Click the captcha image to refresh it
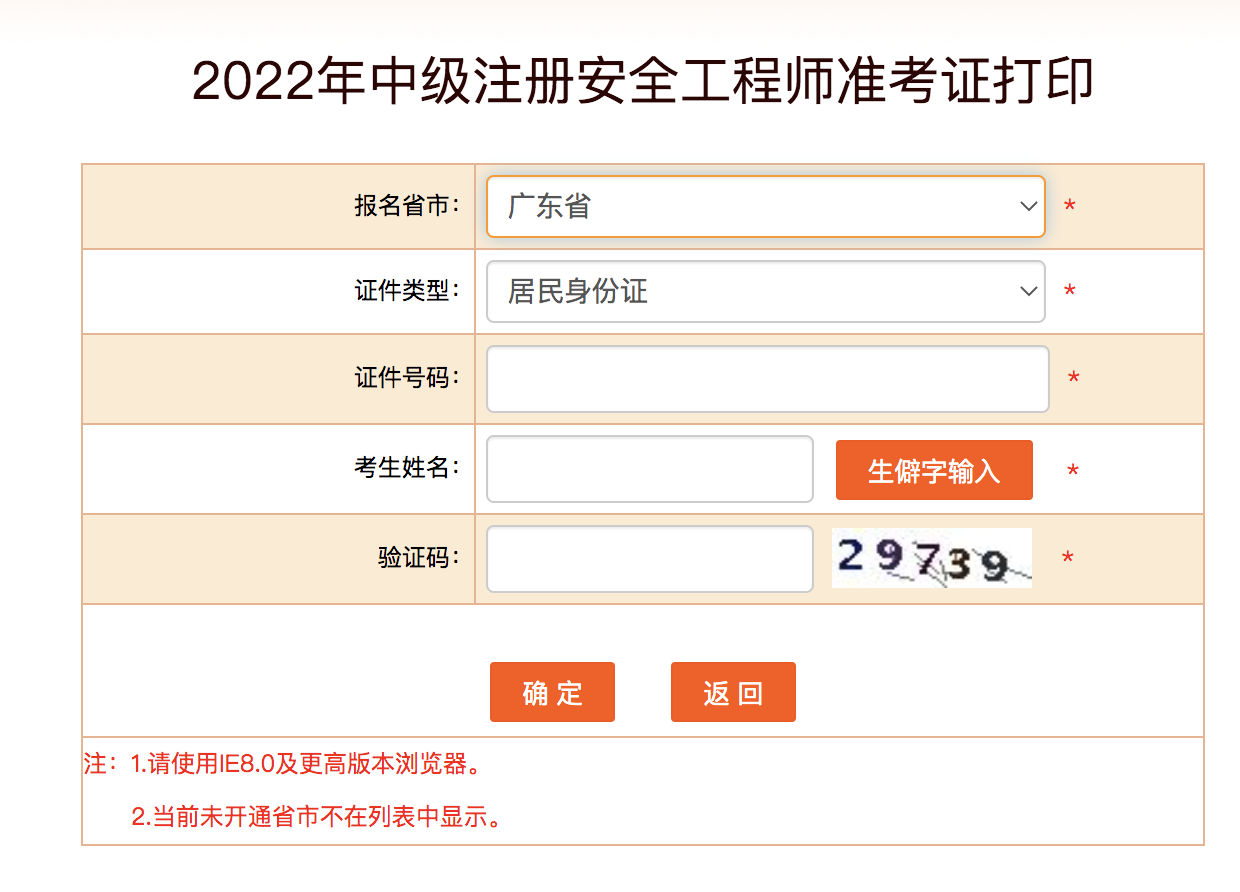This screenshot has width=1240, height=892. pos(930,558)
